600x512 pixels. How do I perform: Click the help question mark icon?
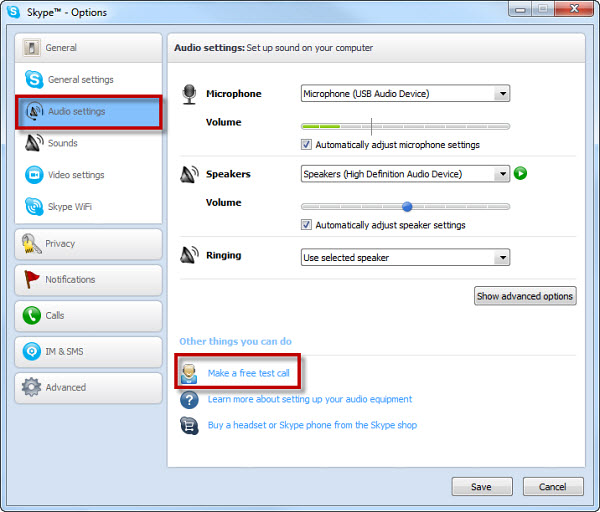click(x=189, y=399)
